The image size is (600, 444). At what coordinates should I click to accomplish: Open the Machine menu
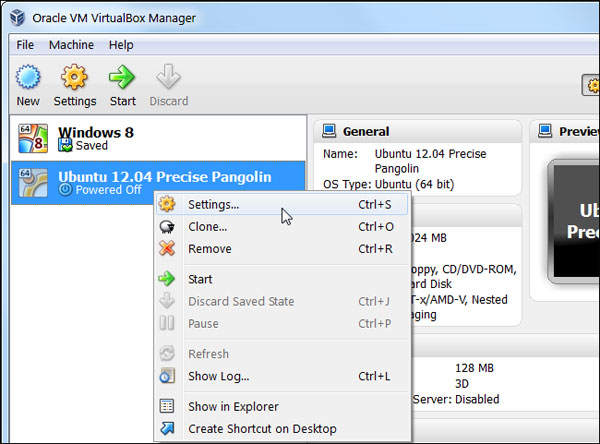point(71,45)
